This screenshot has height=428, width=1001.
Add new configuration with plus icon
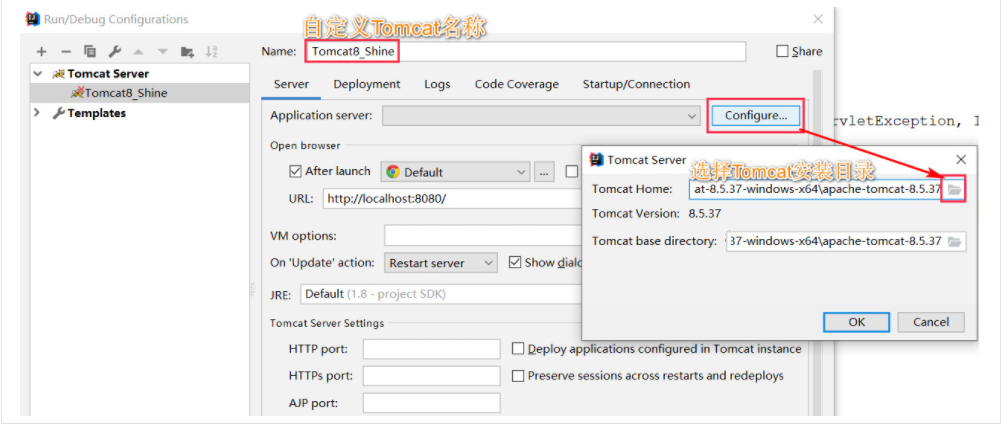(x=41, y=52)
